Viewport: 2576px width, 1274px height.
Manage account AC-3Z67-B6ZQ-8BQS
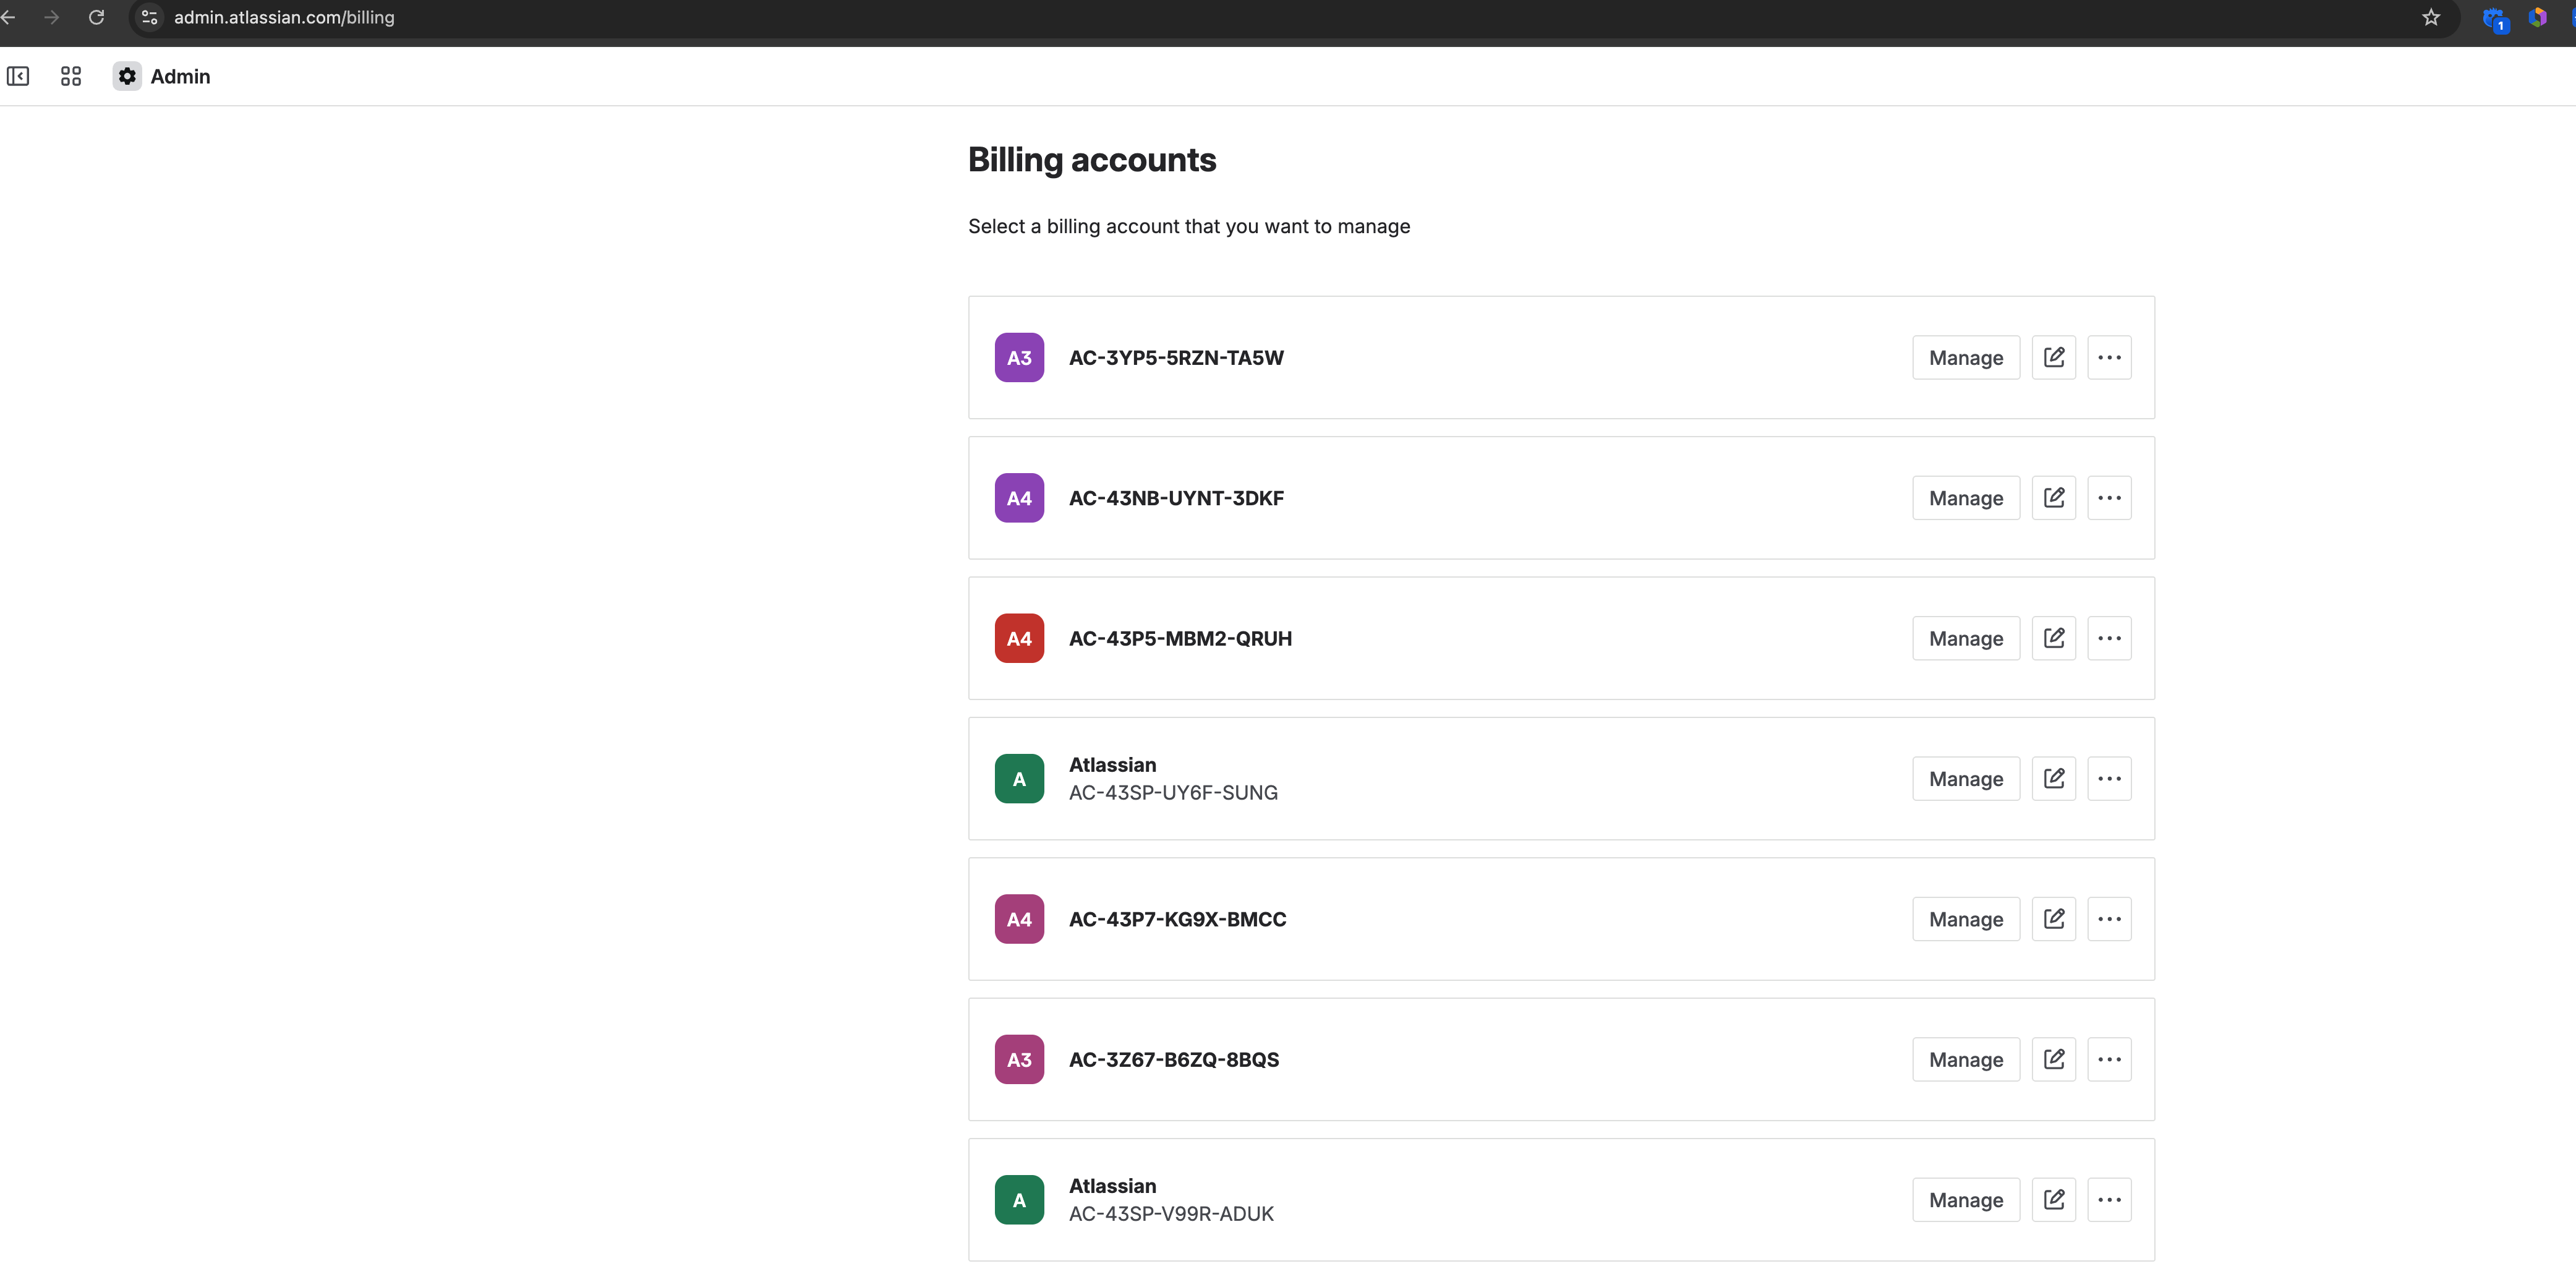coord(1966,1060)
